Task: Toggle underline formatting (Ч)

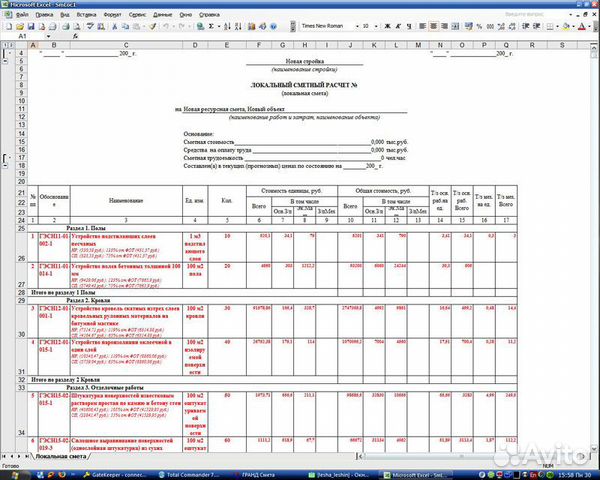Action: tap(409, 26)
